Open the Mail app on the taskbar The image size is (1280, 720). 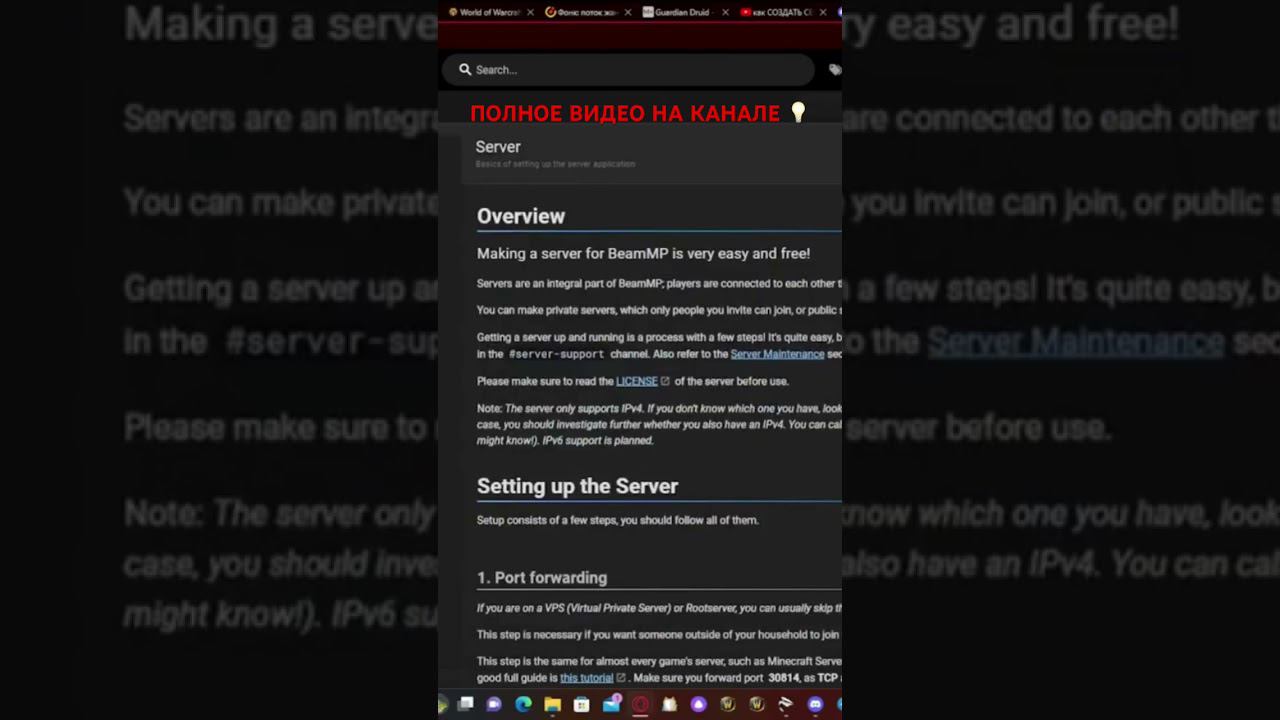[x=611, y=704]
